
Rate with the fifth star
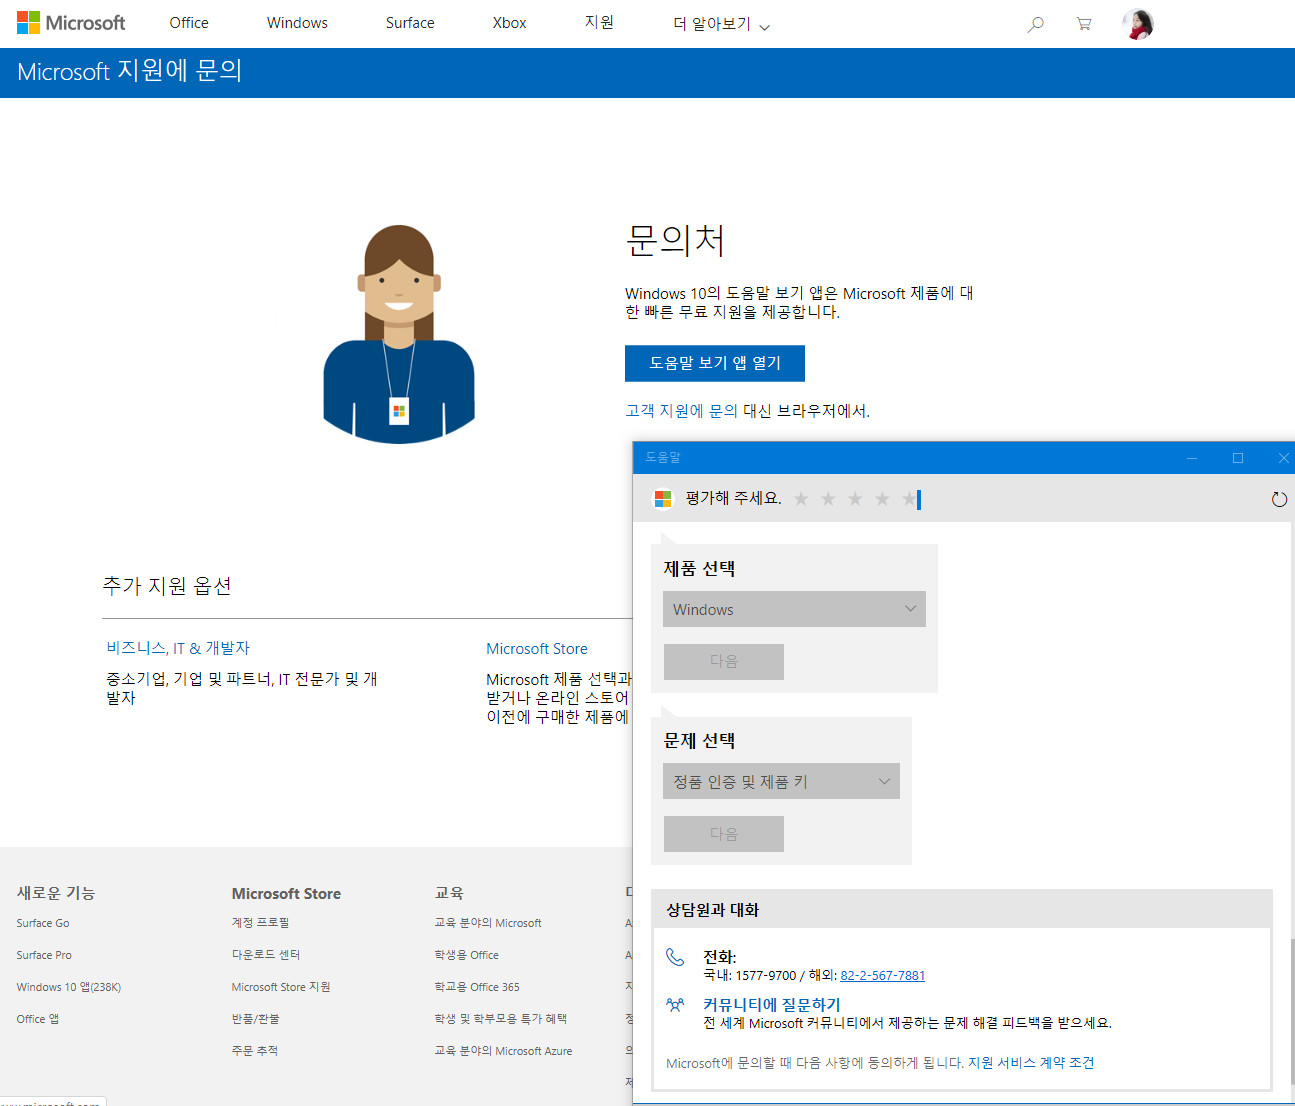point(909,499)
